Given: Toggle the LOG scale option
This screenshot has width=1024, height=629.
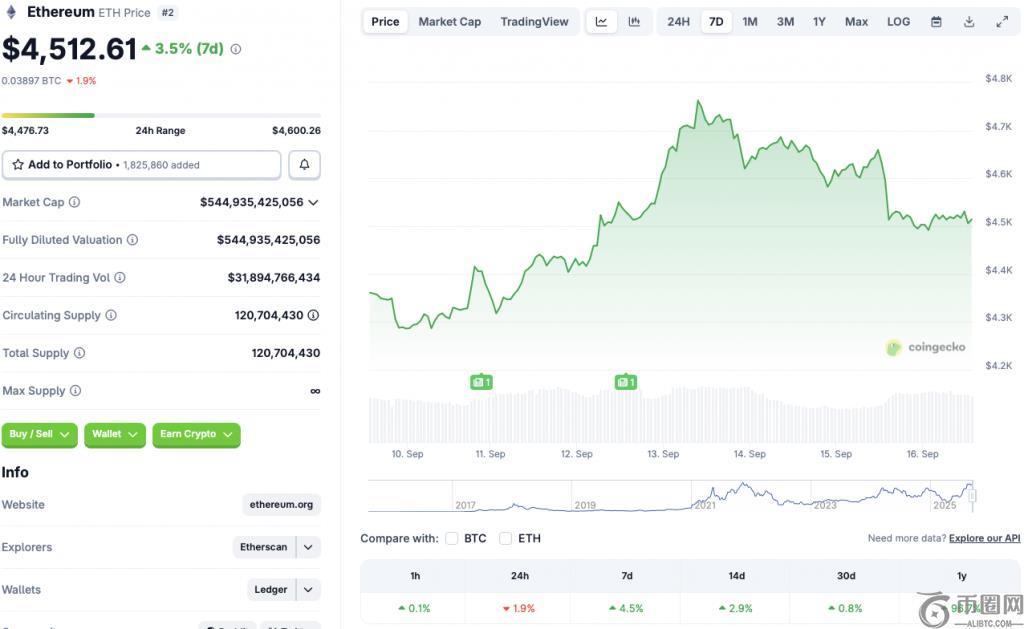Looking at the screenshot, I should pos(898,22).
